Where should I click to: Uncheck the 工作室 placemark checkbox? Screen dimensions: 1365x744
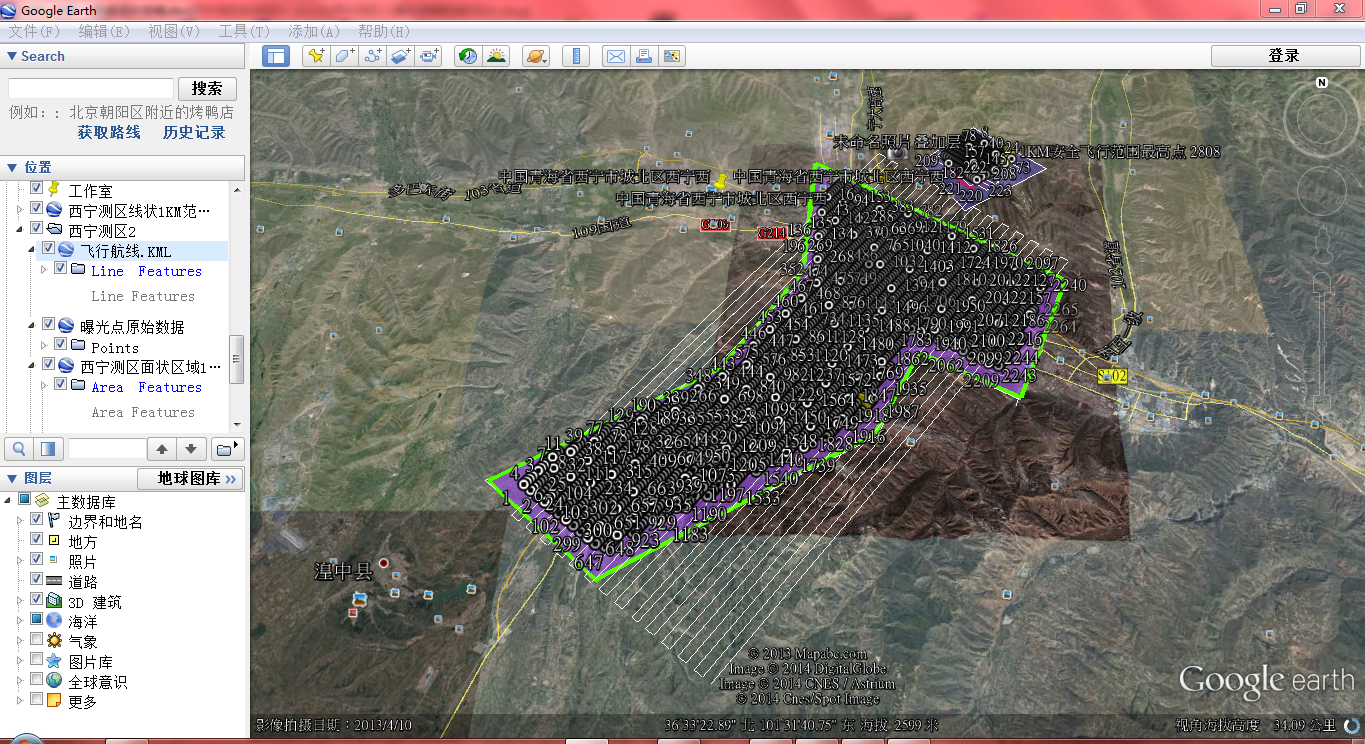[x=37, y=188]
